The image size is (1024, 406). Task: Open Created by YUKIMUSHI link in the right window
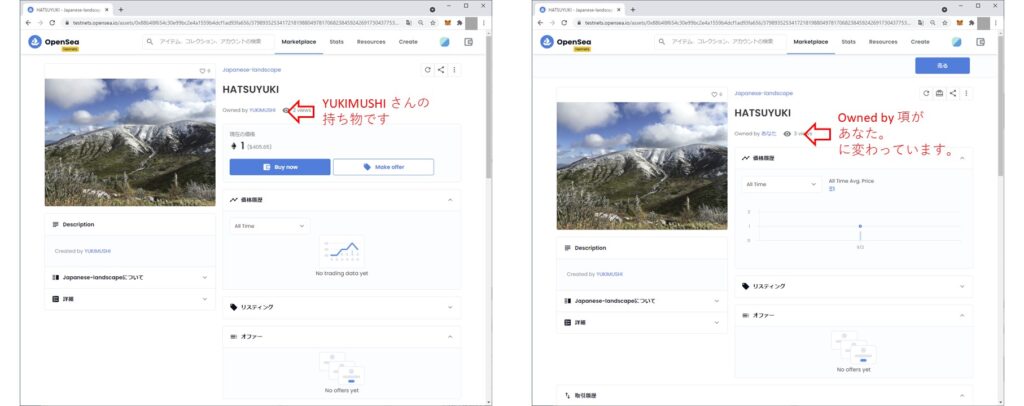pos(609,275)
